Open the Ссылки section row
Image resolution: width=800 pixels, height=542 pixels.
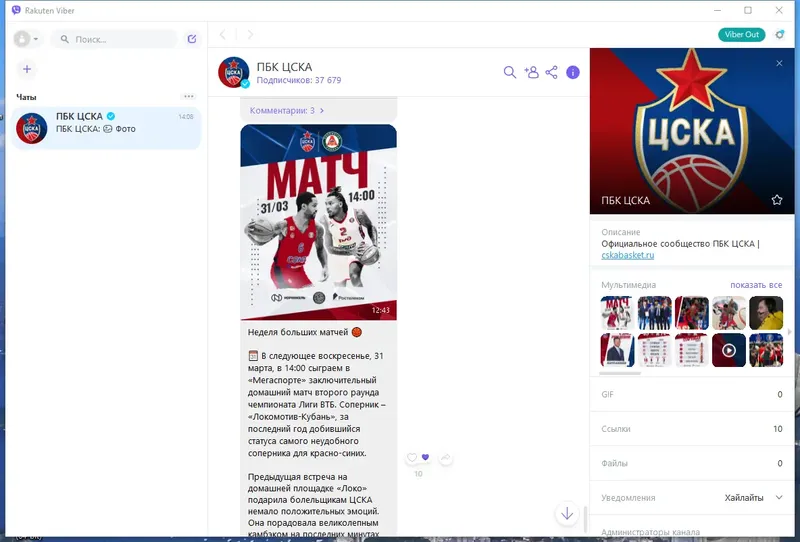[692, 429]
